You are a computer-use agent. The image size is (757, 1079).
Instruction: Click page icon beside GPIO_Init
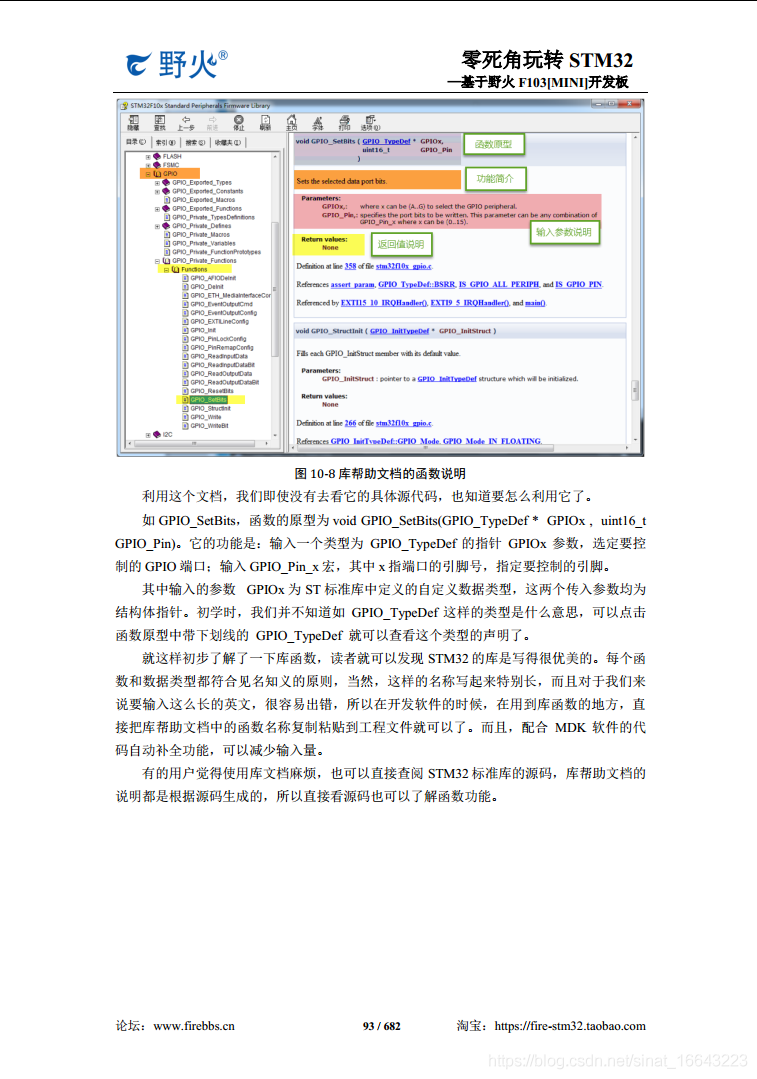185,330
